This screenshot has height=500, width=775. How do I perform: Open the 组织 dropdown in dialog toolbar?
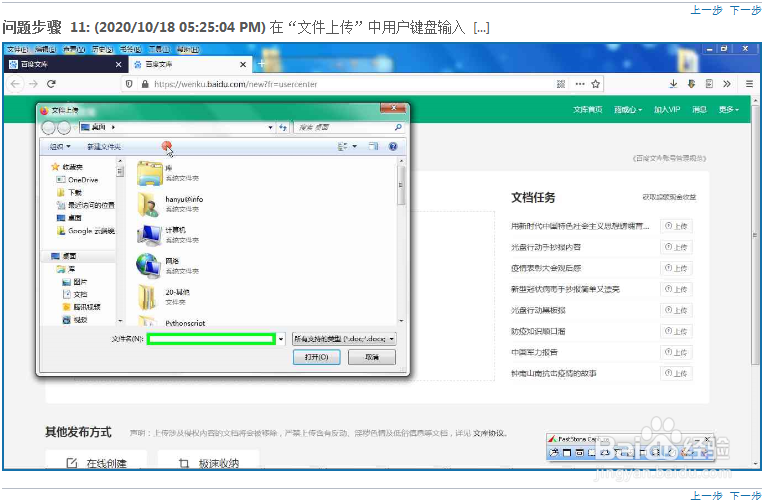click(x=60, y=147)
